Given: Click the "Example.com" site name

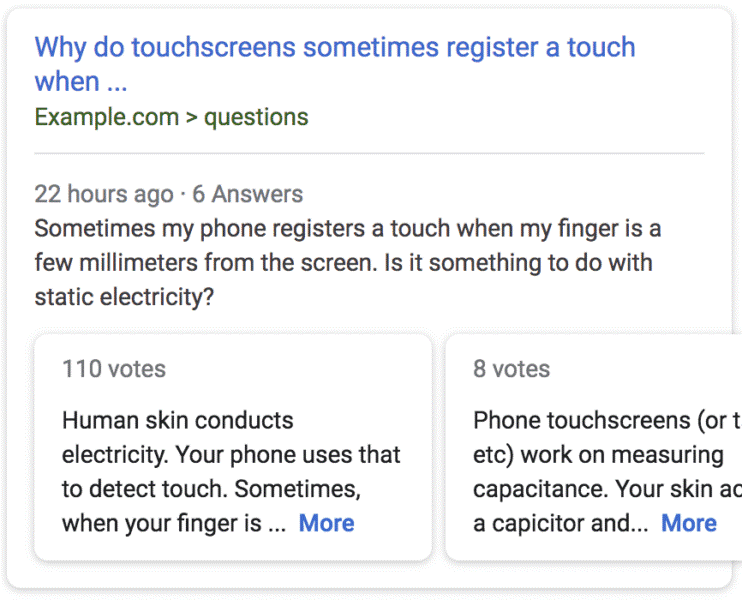Looking at the screenshot, I should coord(106,117).
